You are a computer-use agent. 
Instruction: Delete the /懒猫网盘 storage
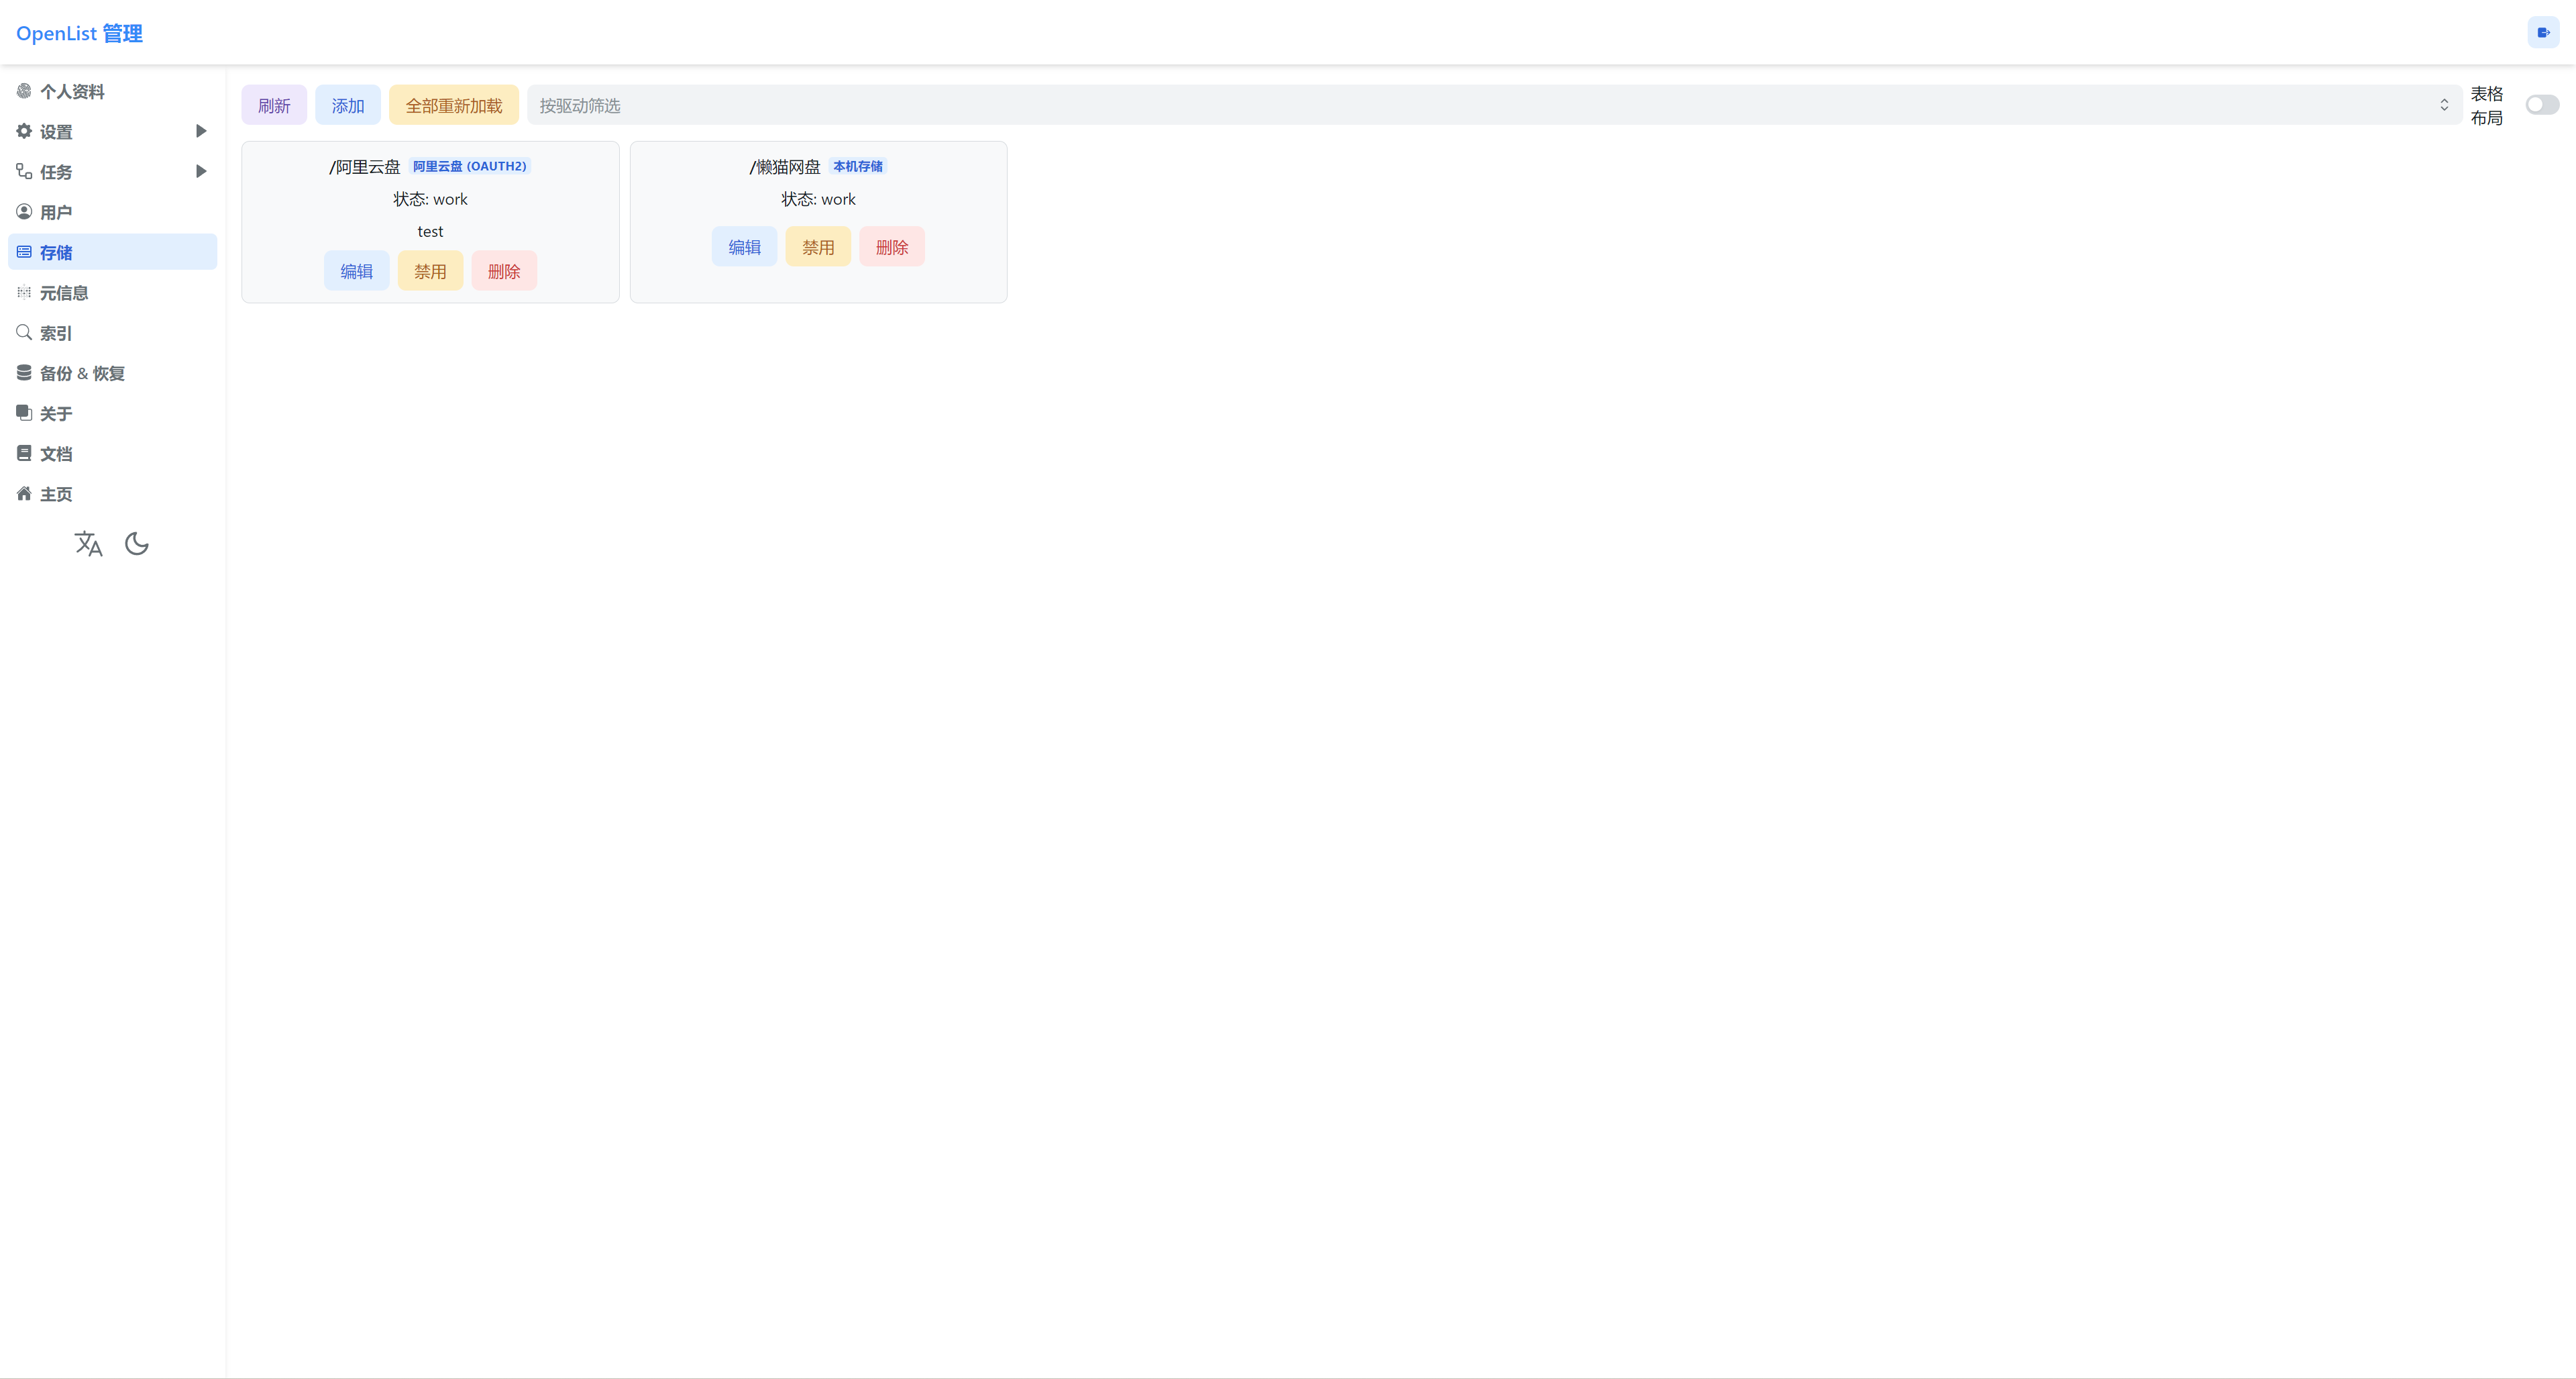pyautogui.click(x=892, y=247)
